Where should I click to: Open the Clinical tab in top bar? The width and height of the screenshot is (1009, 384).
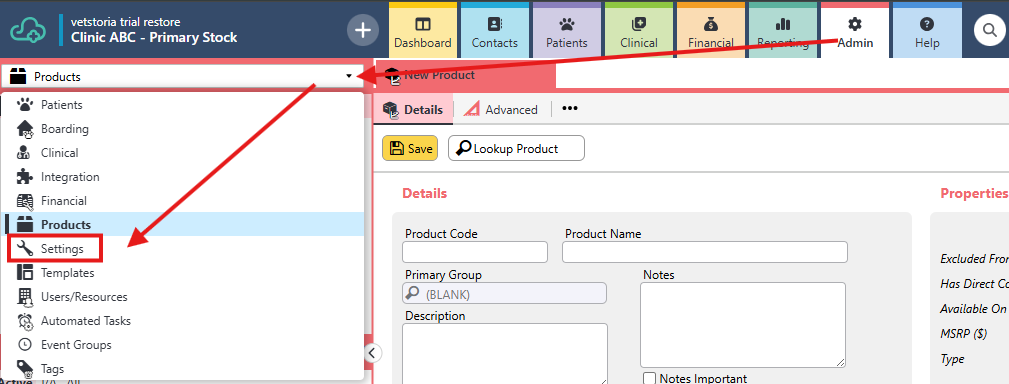[x=639, y=30]
